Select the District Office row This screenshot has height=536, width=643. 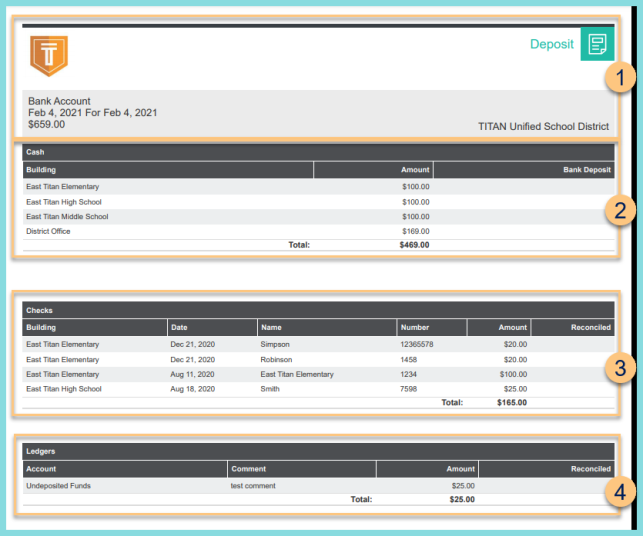(x=318, y=231)
